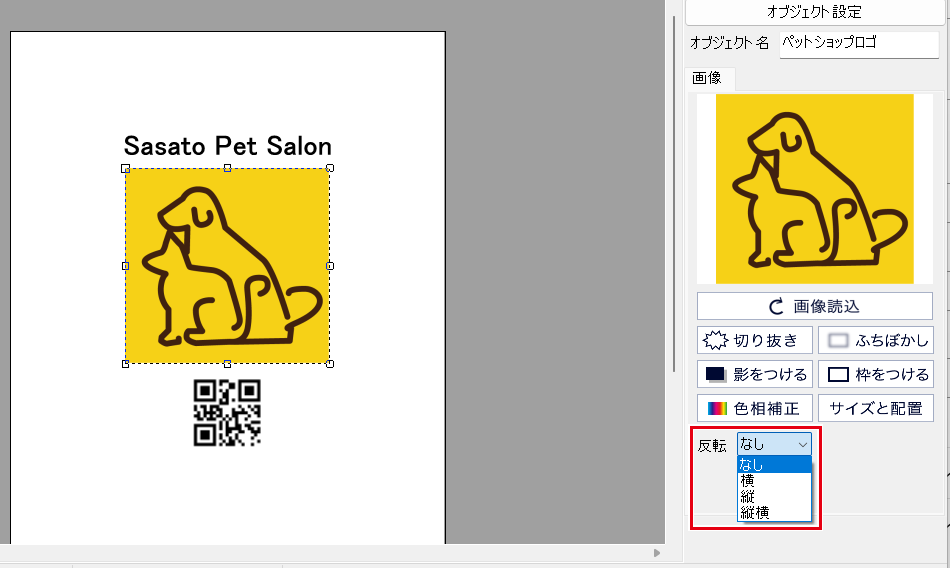This screenshot has width=950, height=568.
Task: Select なし in the flip list
Action: pos(774,465)
